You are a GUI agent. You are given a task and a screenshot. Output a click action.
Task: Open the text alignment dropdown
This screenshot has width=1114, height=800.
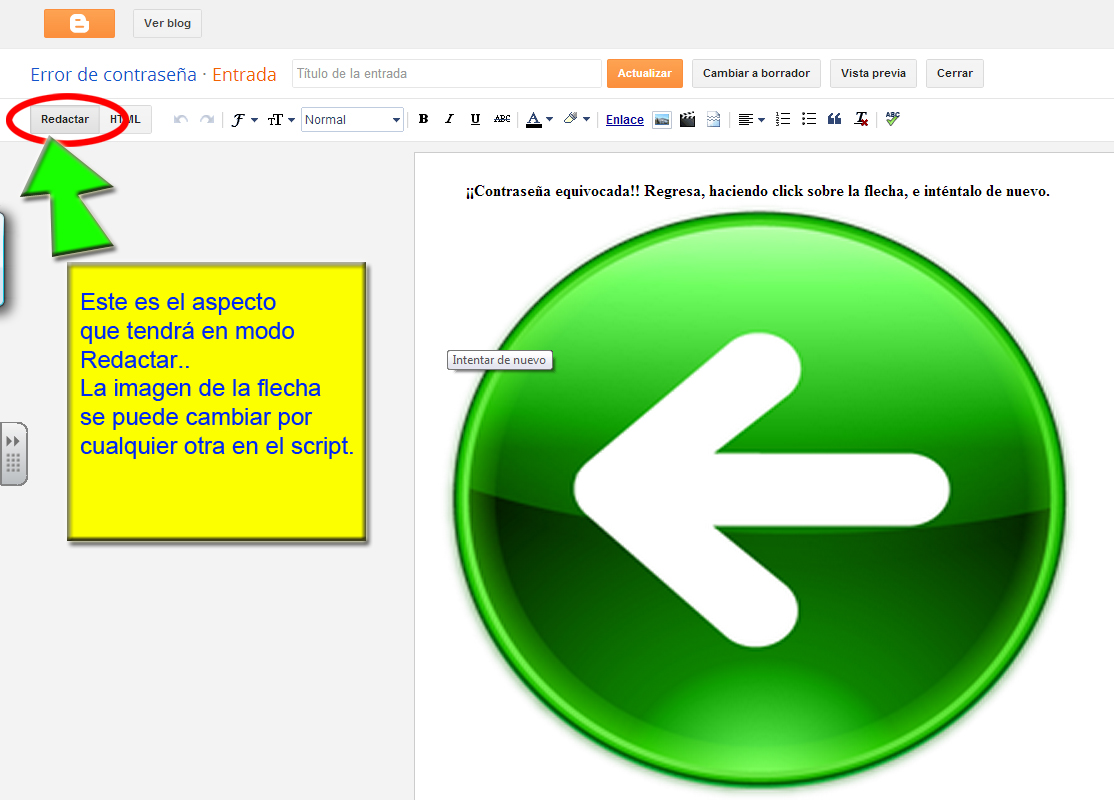pos(750,119)
